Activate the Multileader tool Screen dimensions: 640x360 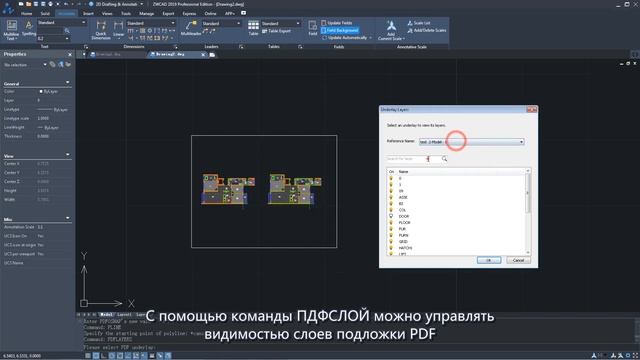click(x=191, y=29)
